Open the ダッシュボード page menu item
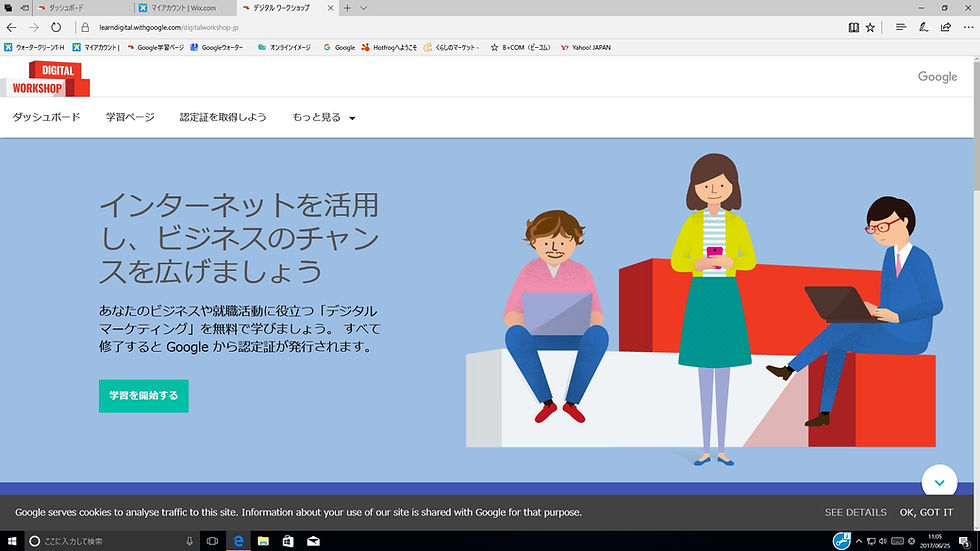 coord(46,117)
